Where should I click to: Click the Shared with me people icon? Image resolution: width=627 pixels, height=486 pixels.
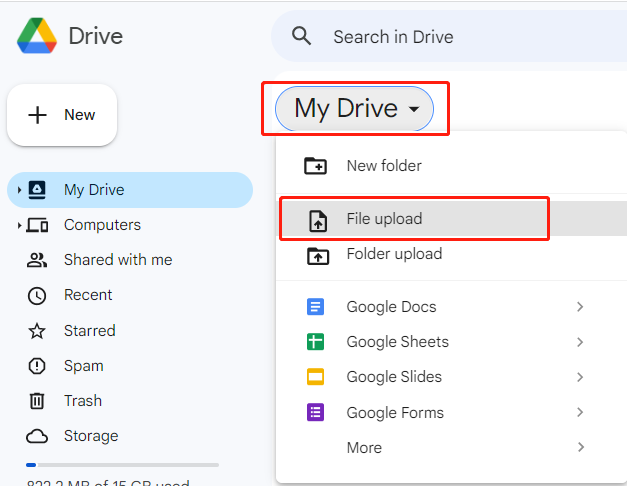37,260
